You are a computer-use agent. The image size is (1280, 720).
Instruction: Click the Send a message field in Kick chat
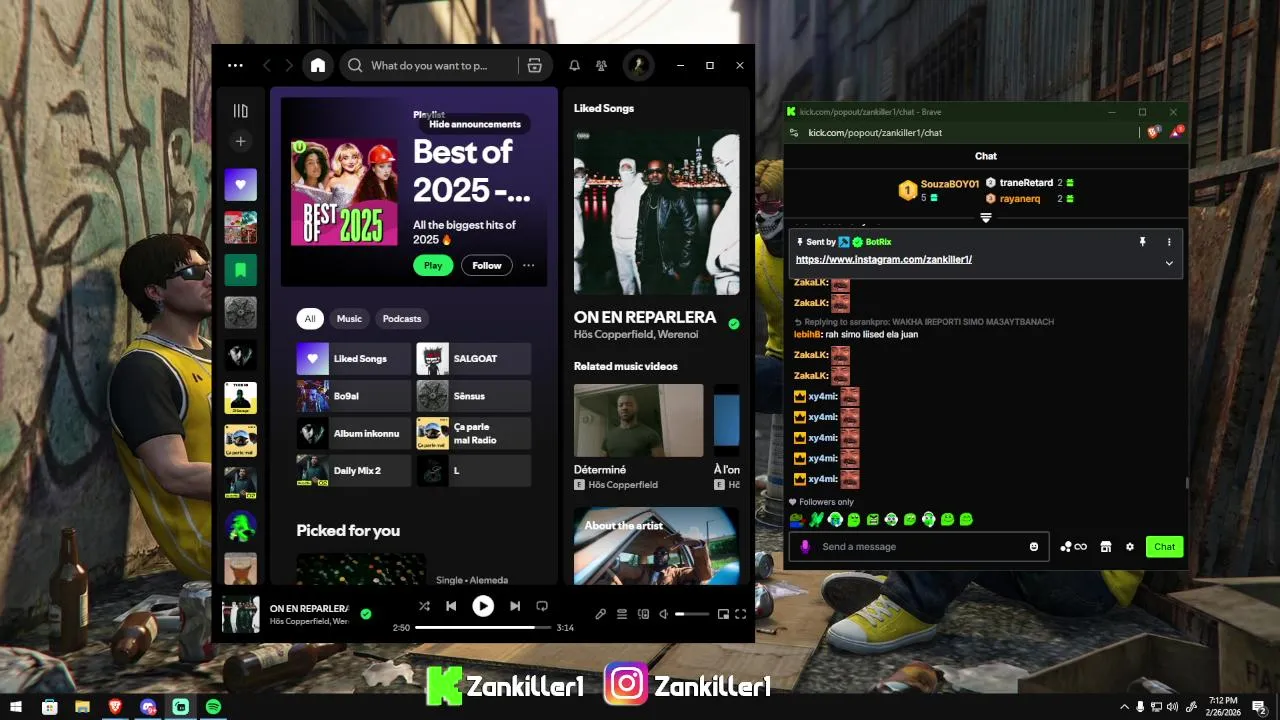point(919,546)
